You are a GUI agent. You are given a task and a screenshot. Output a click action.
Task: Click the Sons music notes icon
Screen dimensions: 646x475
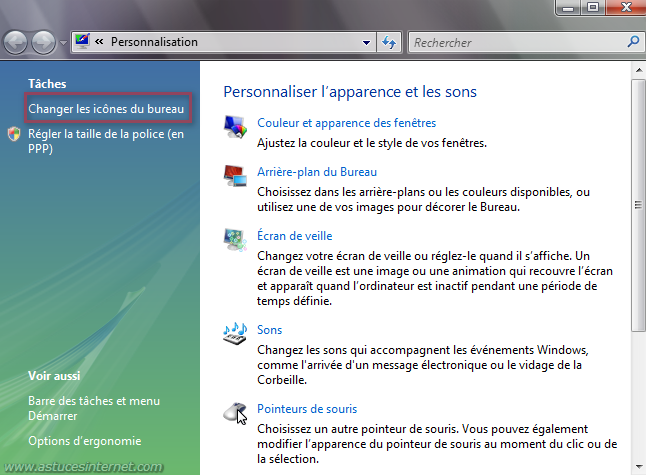tap(235, 333)
